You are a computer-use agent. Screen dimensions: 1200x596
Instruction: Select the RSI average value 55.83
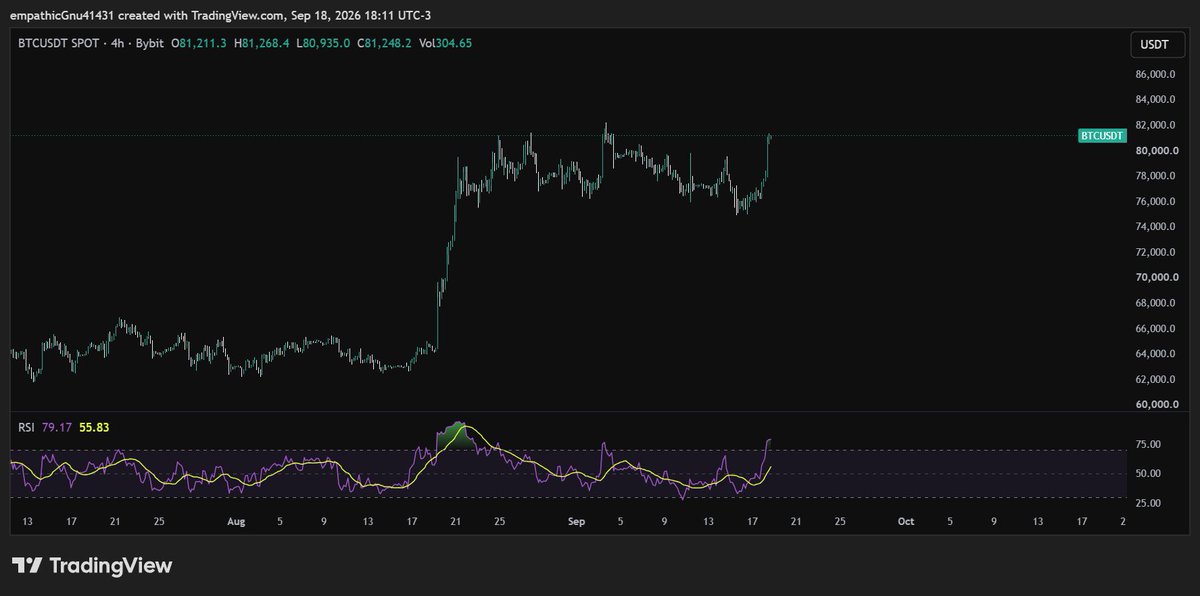tap(94, 427)
